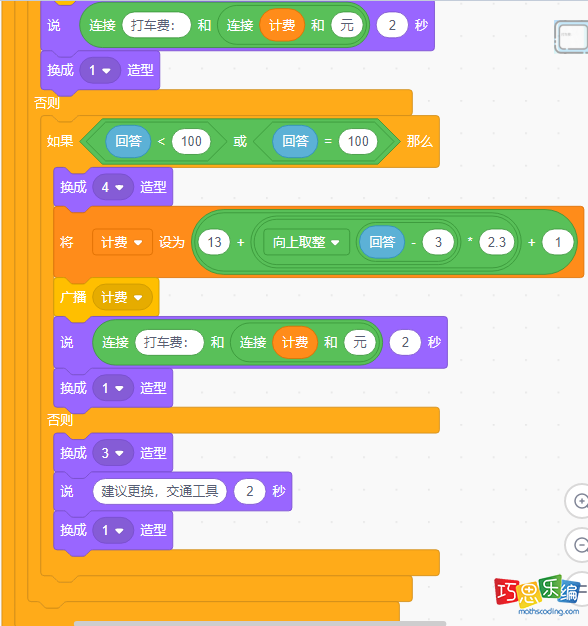588x626 pixels.
Task: Click the 广播 block label
Action: [x=73, y=297]
